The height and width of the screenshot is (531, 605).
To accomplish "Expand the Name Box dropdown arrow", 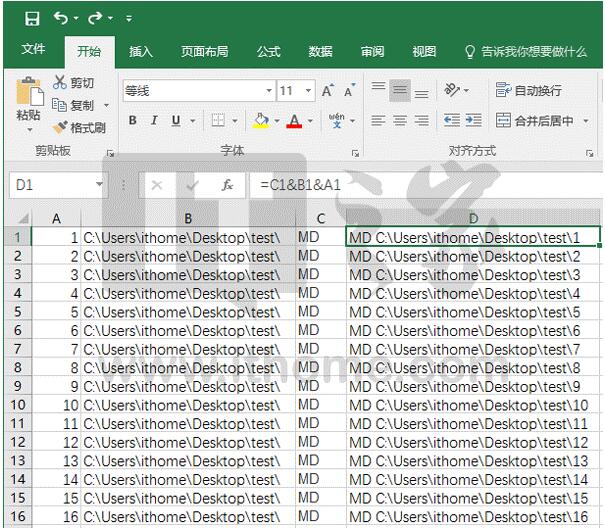I will point(99,185).
